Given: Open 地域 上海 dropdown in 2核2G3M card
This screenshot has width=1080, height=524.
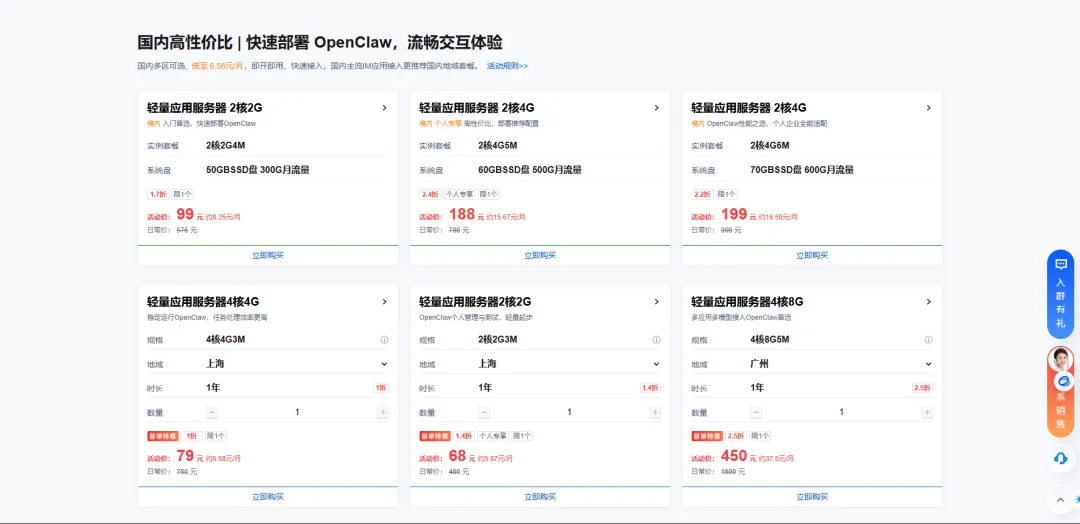Looking at the screenshot, I should coord(569,364).
